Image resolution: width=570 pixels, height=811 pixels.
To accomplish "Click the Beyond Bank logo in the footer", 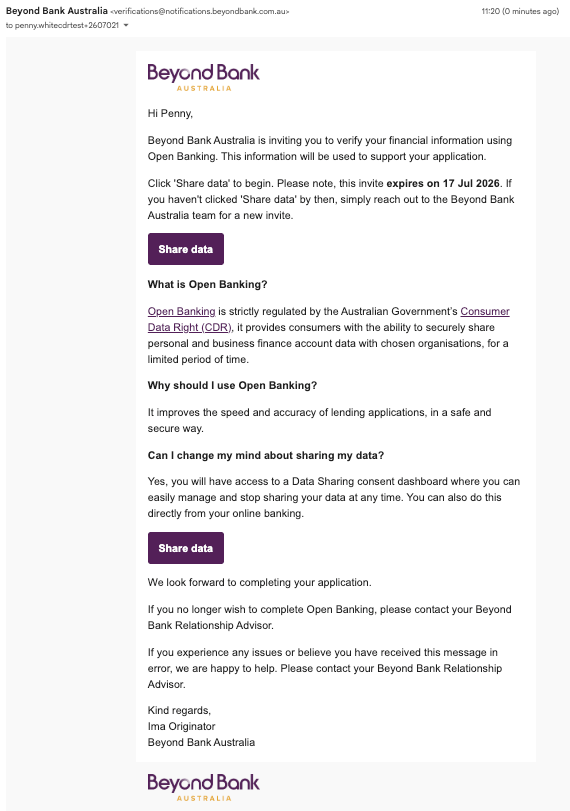I will (203, 787).
